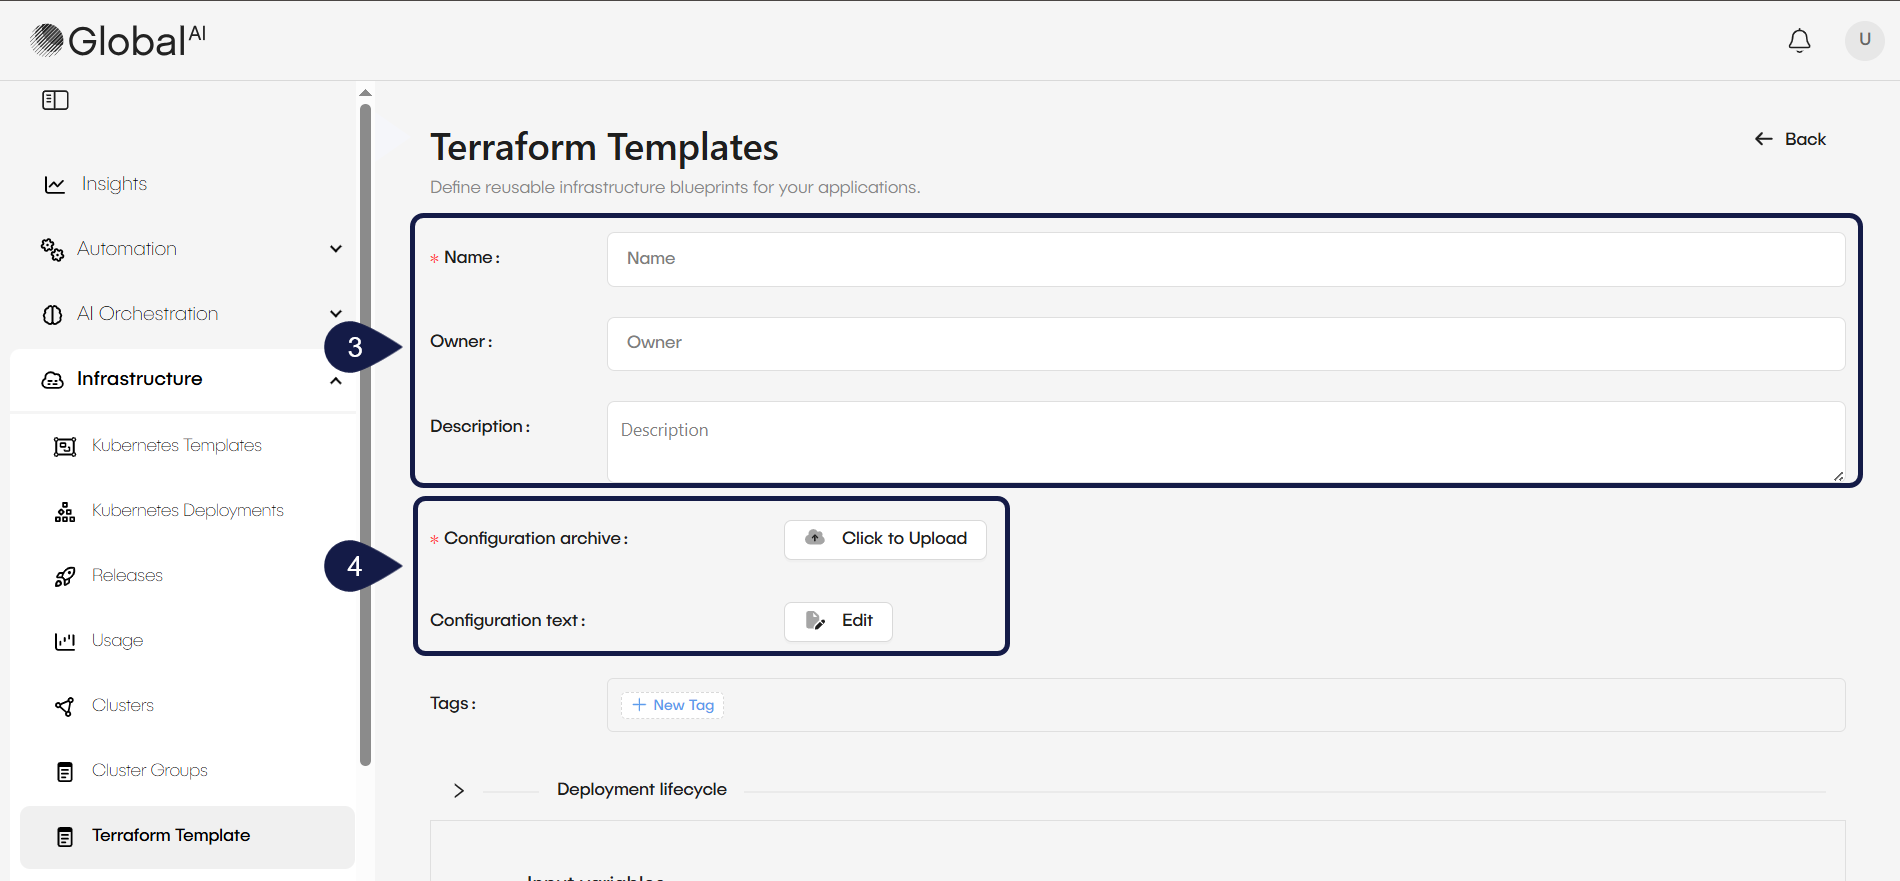Expand the AI Orchestration chevron

[336, 314]
